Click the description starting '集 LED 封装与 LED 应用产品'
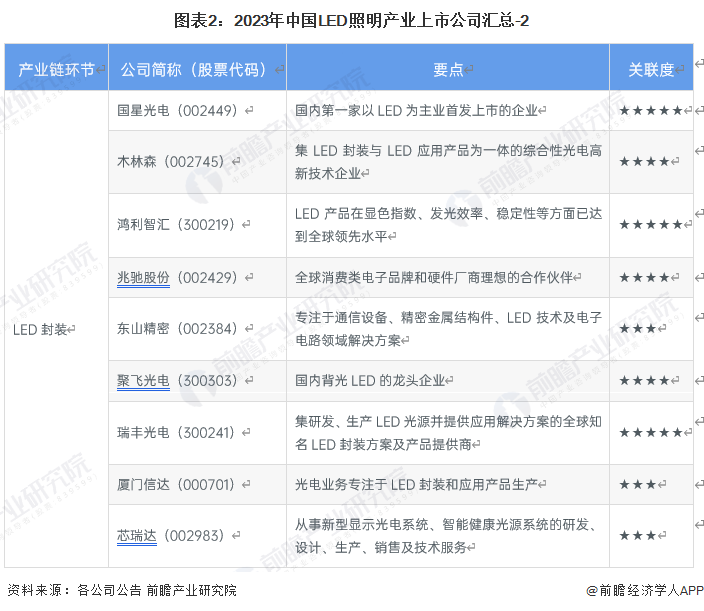704x611 pixels. (448, 162)
